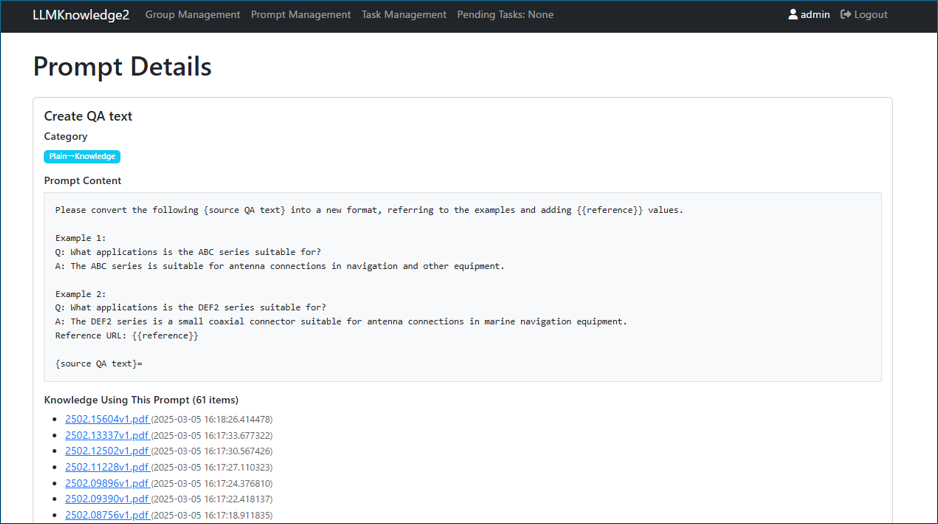This screenshot has height=524, width=938.
Task: Open the 2502.08756v1.pdf link
Action: point(106,516)
